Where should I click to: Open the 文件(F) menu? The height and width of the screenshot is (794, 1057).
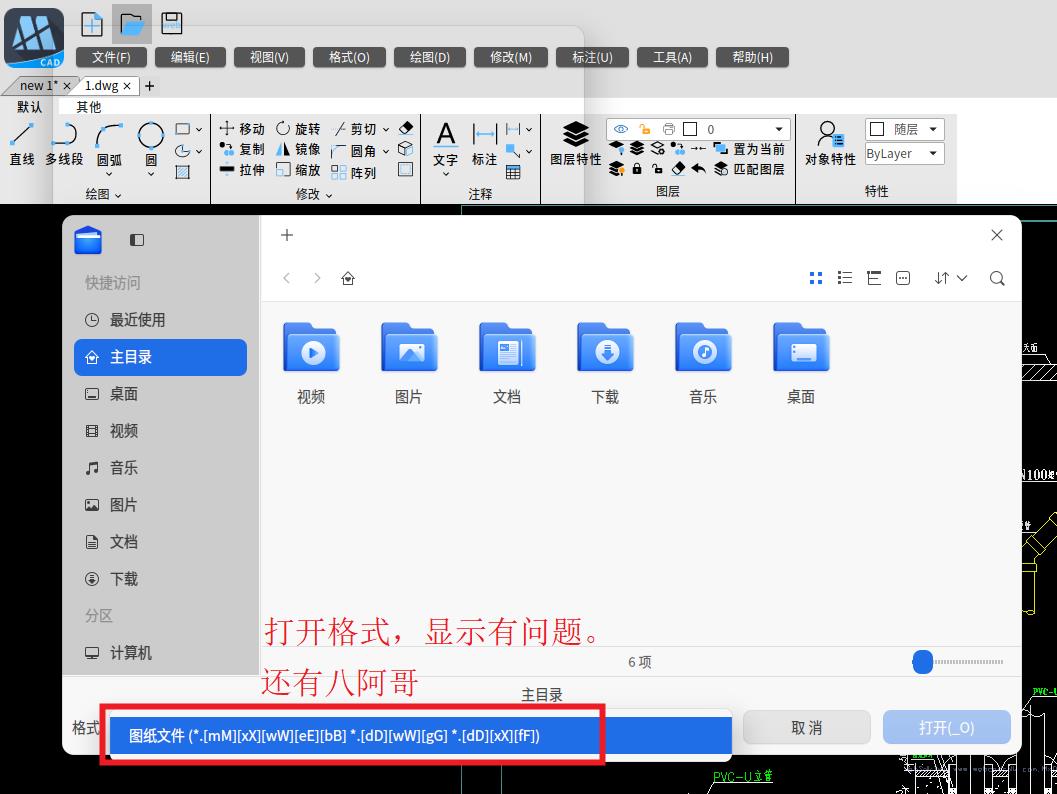(x=111, y=57)
